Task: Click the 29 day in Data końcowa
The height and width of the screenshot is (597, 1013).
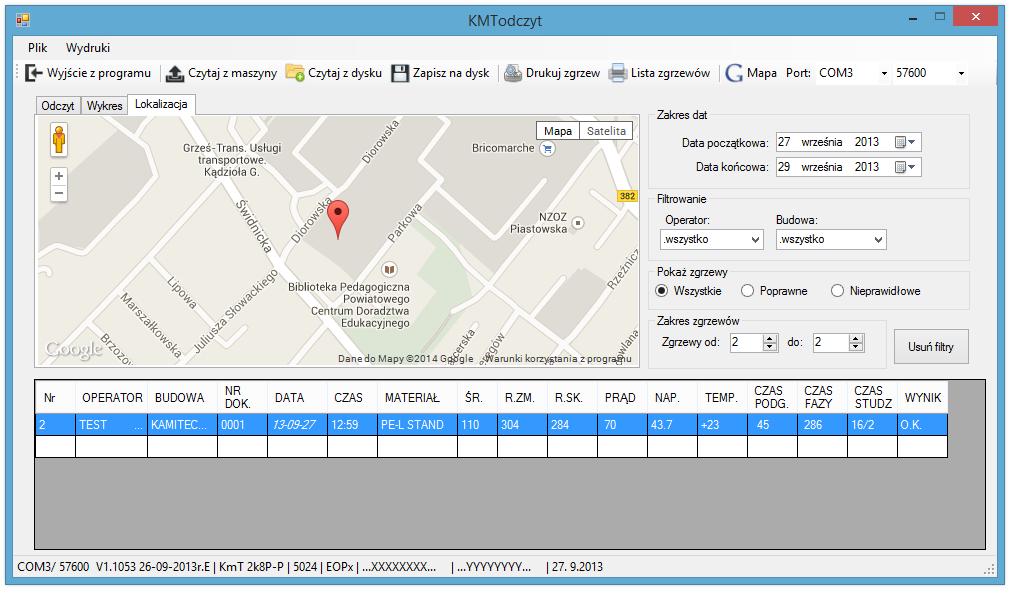Action: pos(784,167)
